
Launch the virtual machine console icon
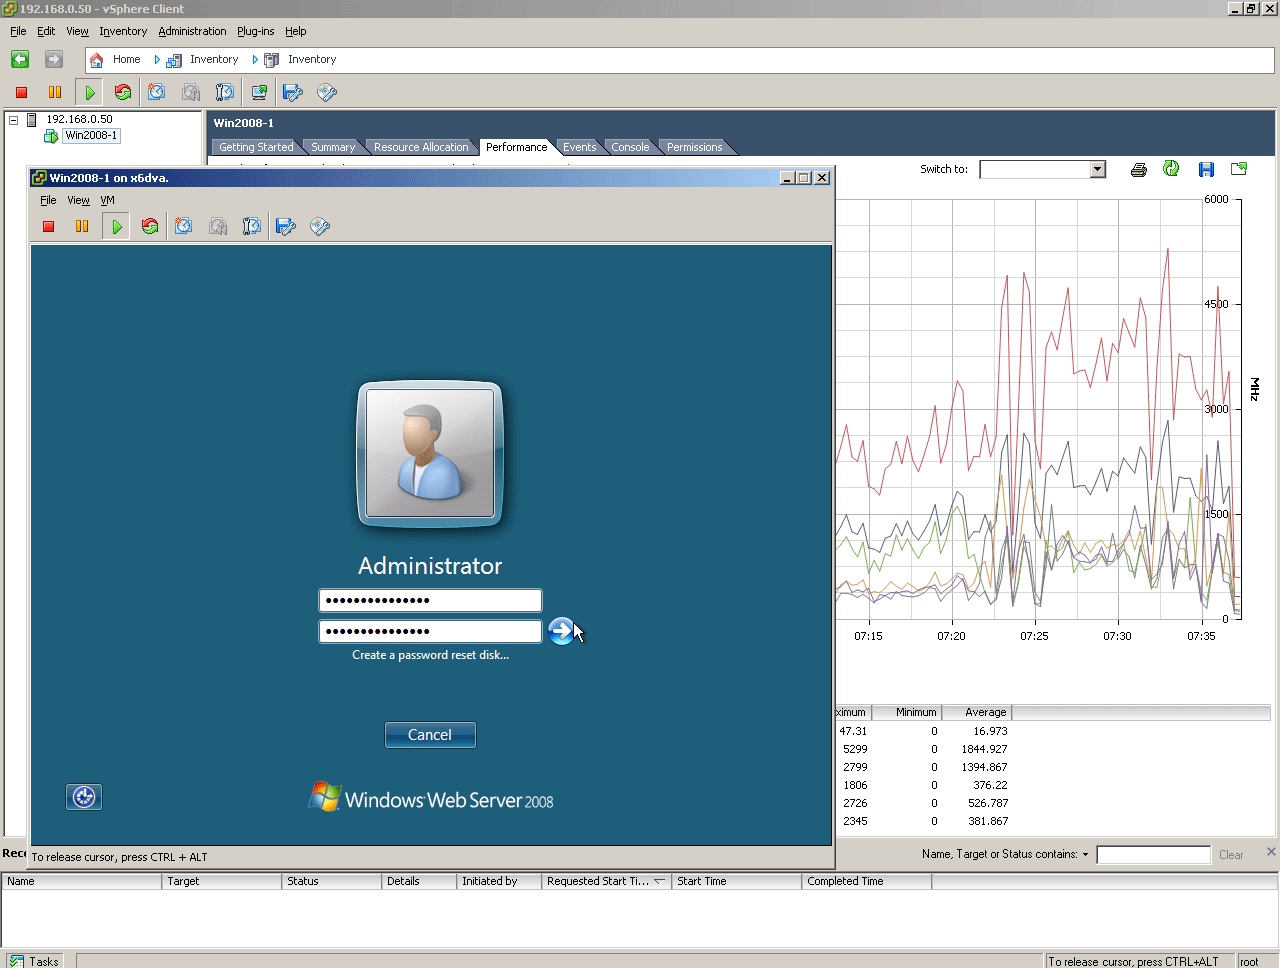coord(259,92)
